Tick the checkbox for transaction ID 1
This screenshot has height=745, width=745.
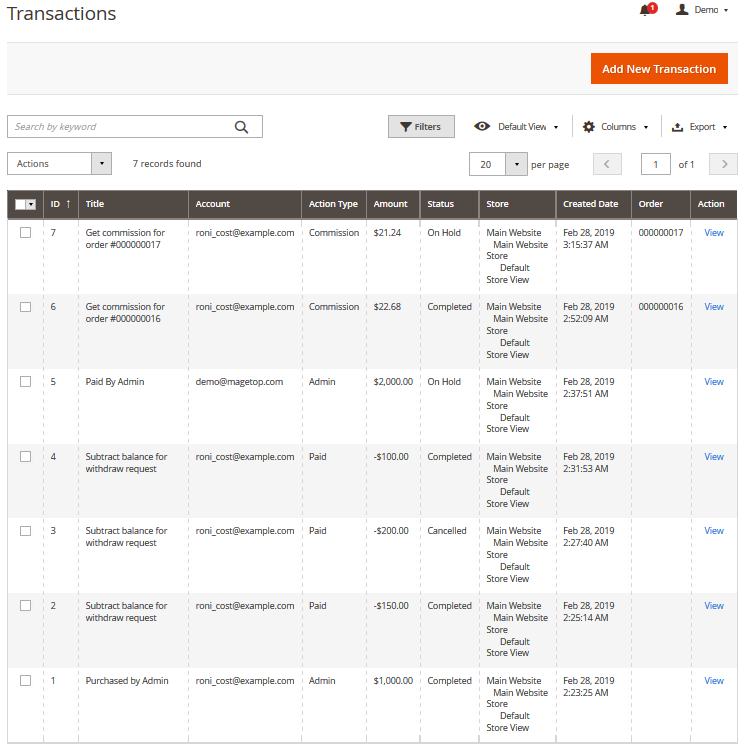[x=26, y=681]
